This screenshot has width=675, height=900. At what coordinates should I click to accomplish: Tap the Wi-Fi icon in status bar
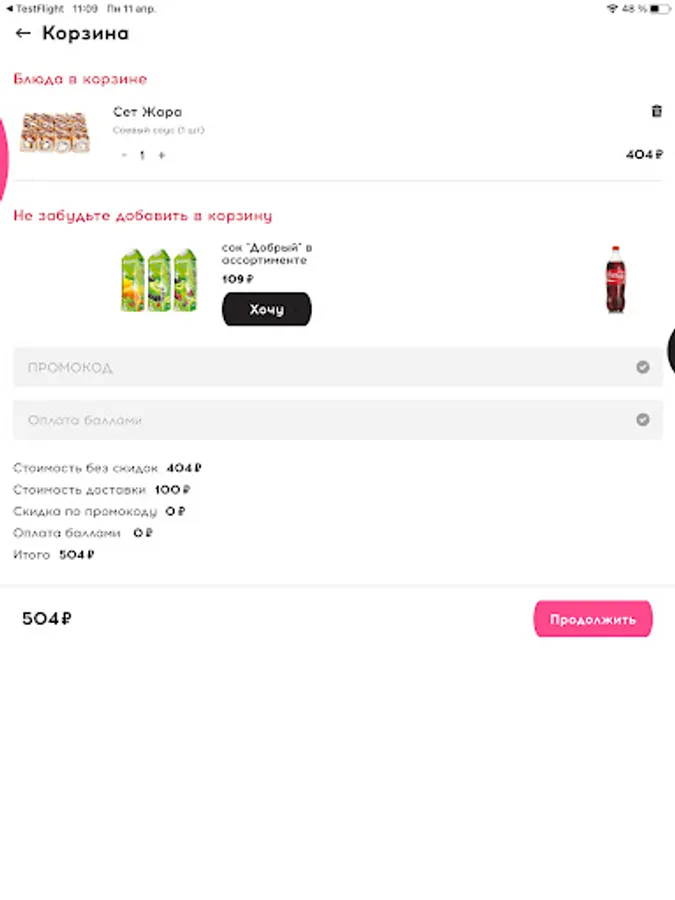(612, 9)
